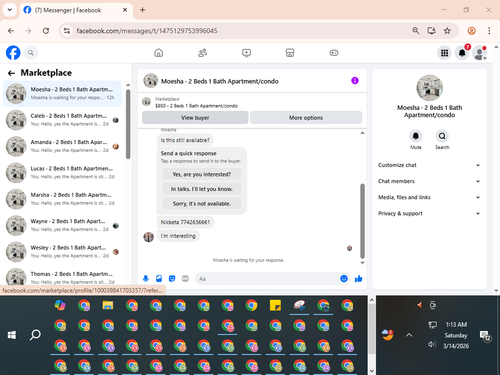The width and height of the screenshot is (500, 375).
Task: Send a thumbs-up like
Action: (x=359, y=279)
